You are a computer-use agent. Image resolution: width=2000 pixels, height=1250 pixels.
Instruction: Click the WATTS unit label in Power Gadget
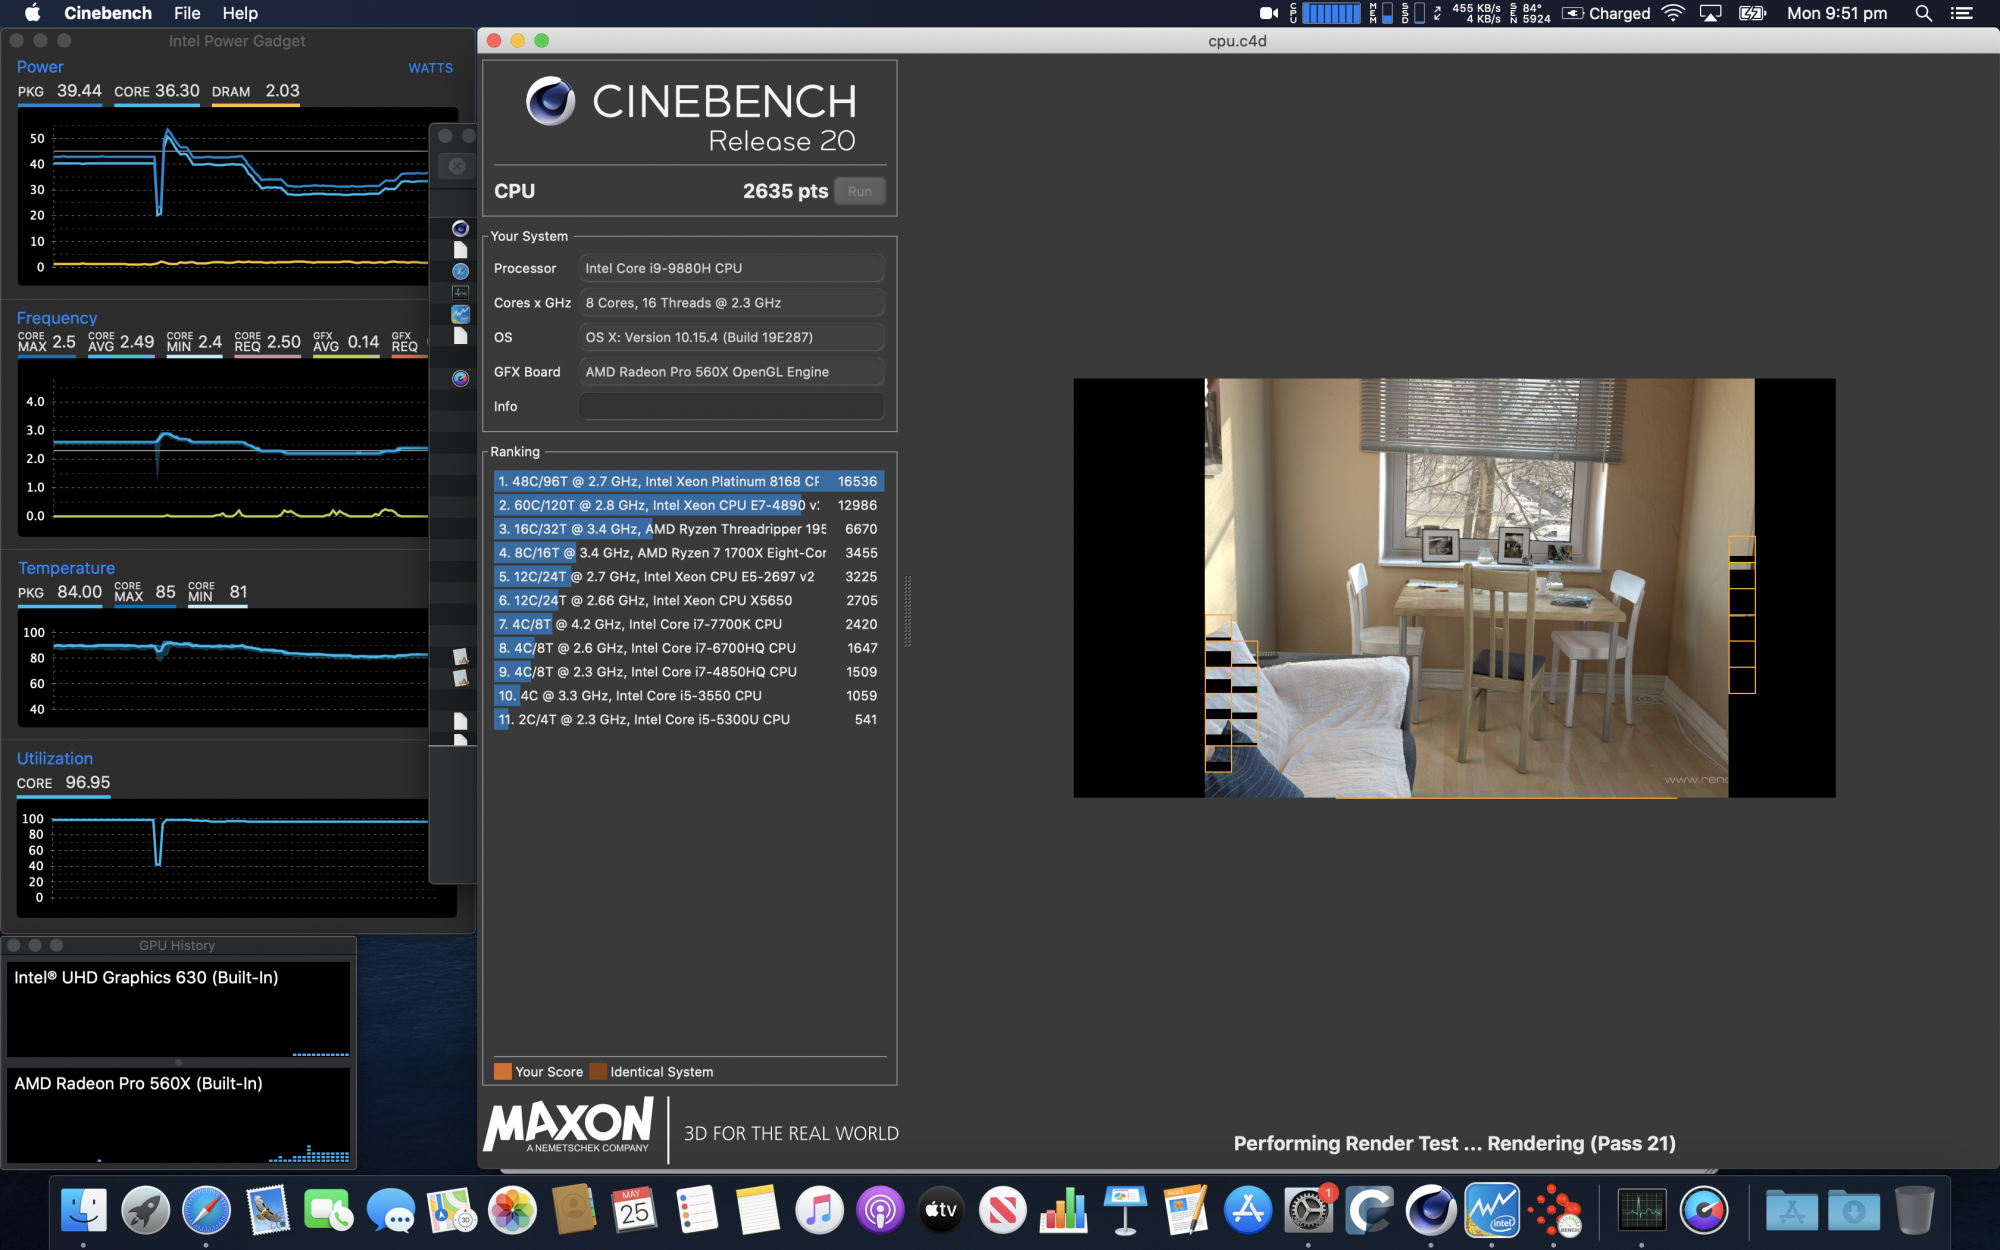(430, 68)
